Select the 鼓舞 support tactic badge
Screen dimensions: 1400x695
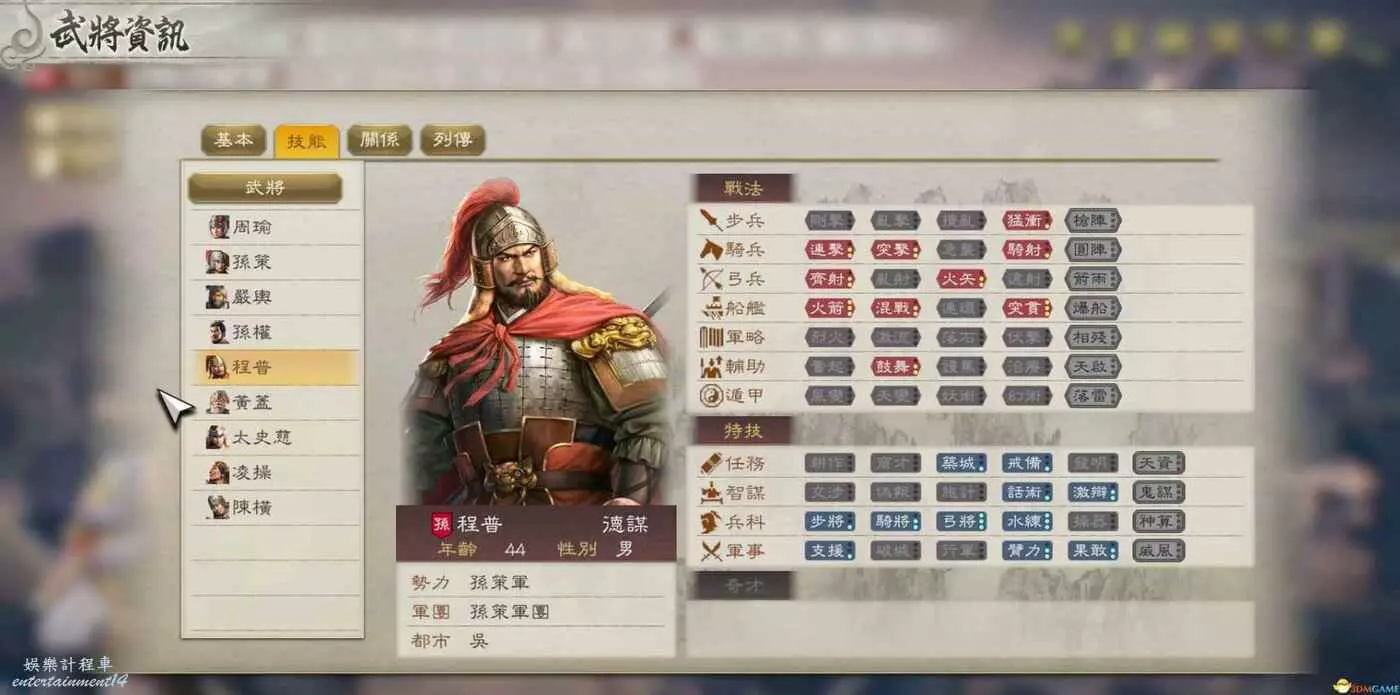coord(896,367)
